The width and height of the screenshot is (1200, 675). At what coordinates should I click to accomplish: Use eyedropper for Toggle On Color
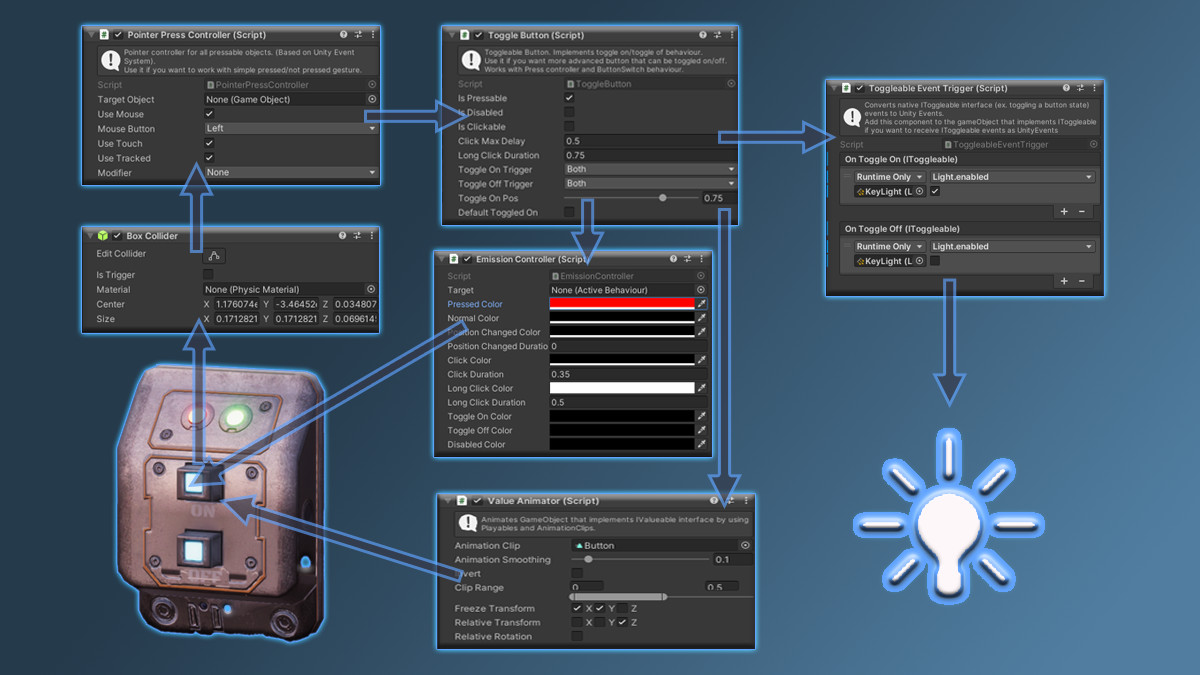point(702,416)
